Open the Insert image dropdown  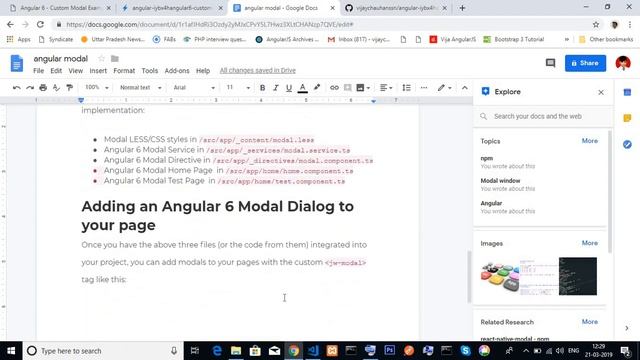pos(363,88)
